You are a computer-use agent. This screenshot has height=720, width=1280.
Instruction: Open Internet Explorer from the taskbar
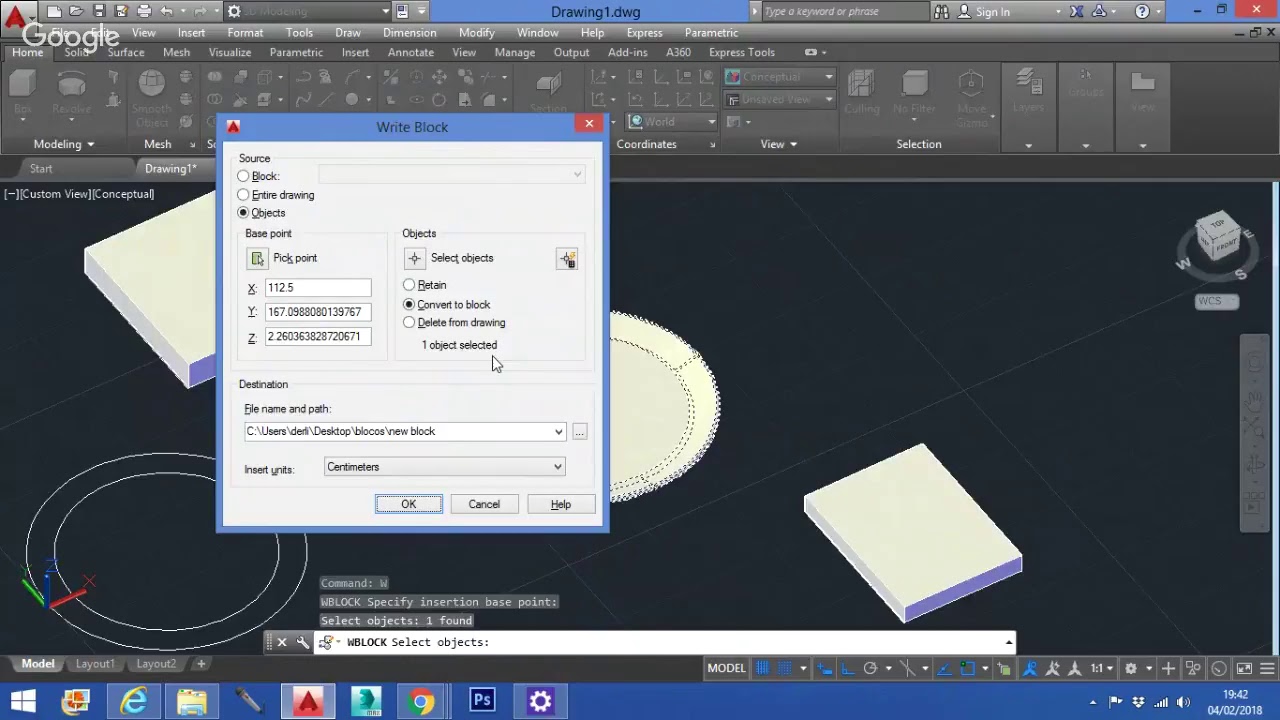pos(133,701)
